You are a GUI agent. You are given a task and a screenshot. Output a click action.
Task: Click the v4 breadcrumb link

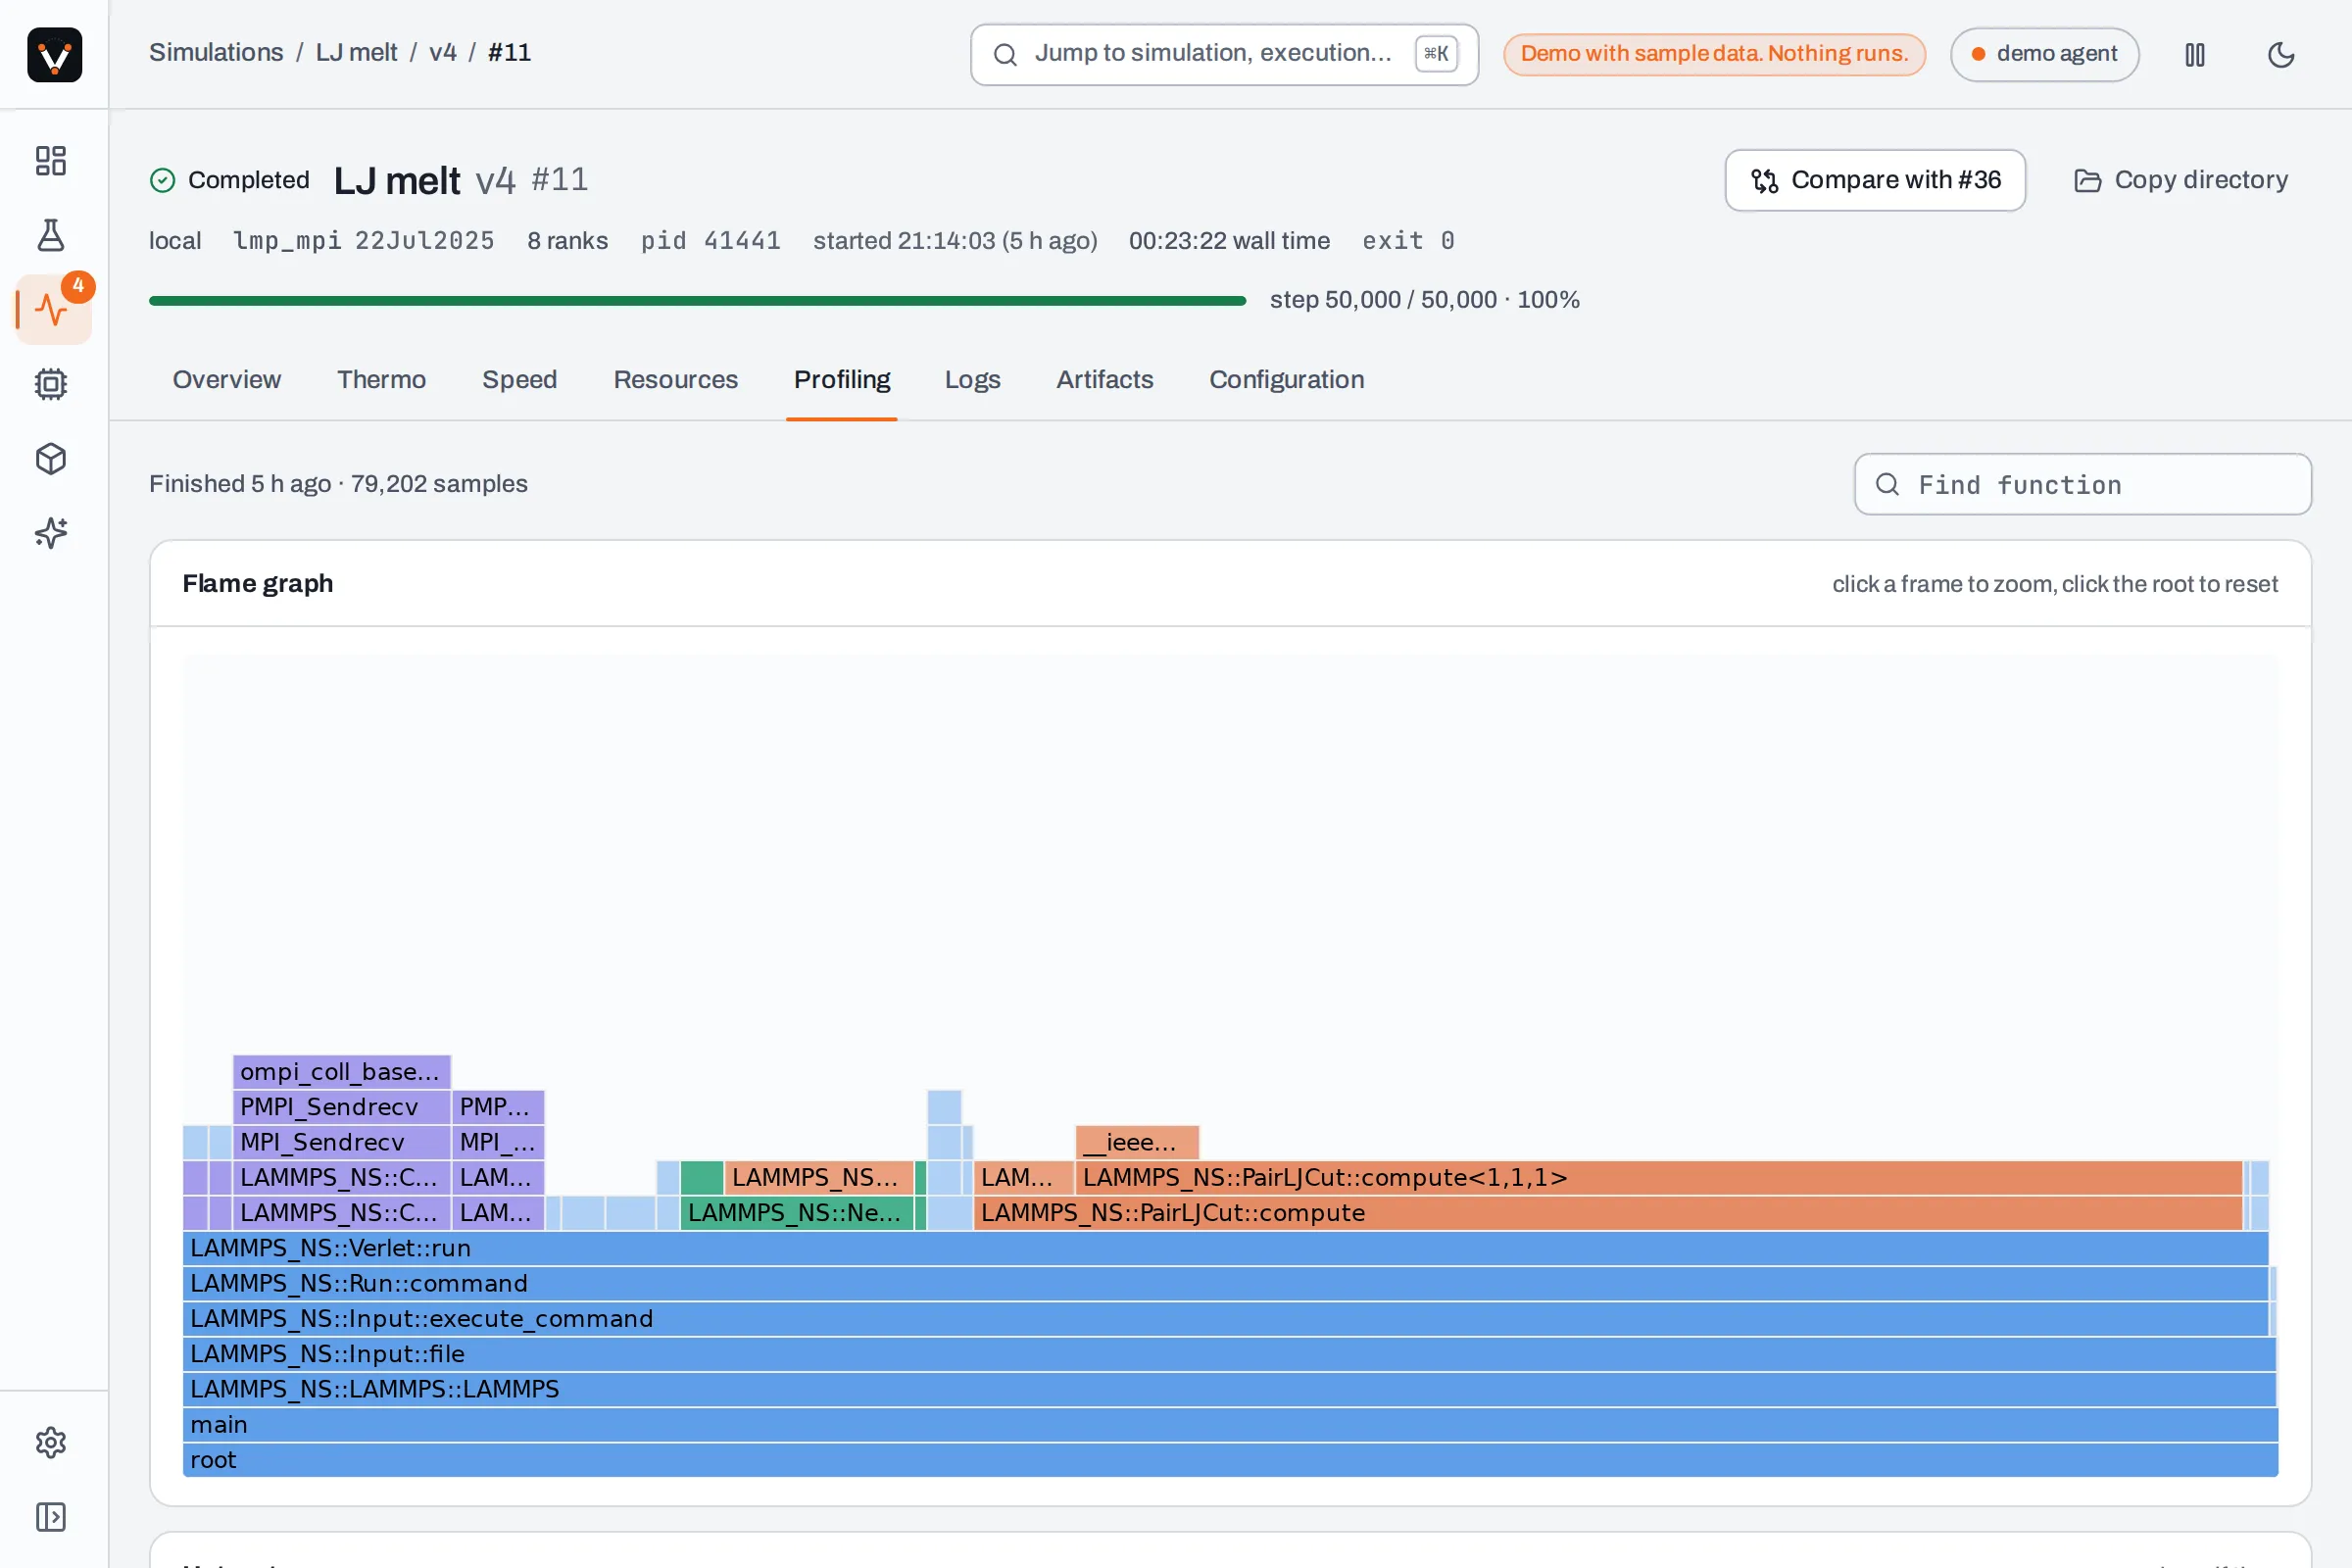(x=442, y=52)
